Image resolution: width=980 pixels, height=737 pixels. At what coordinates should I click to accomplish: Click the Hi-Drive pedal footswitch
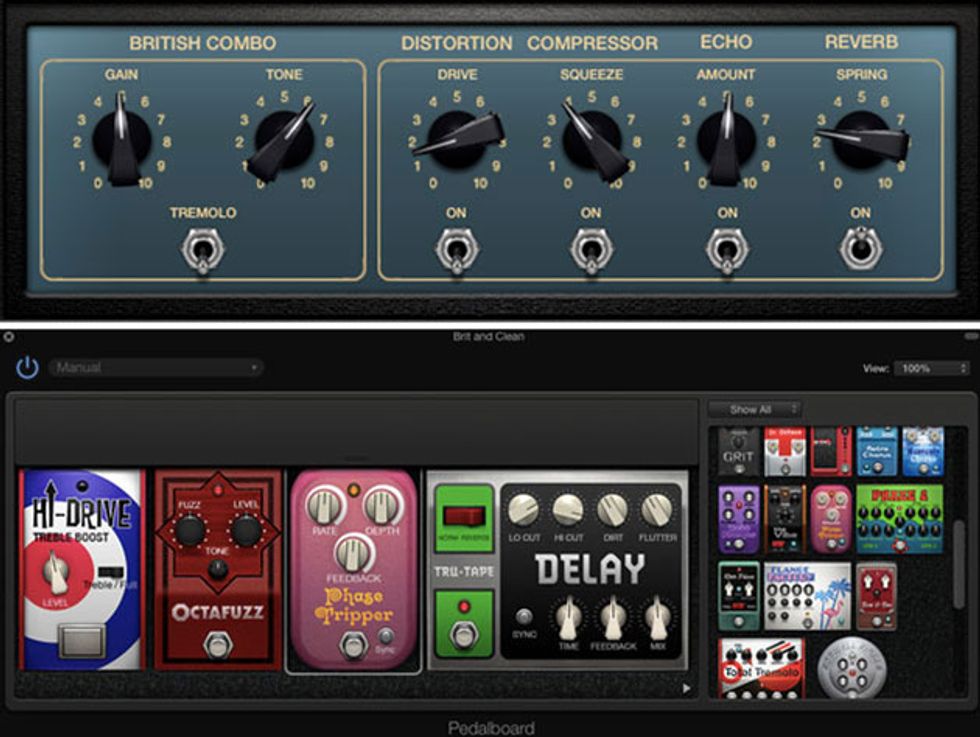tap(82, 641)
